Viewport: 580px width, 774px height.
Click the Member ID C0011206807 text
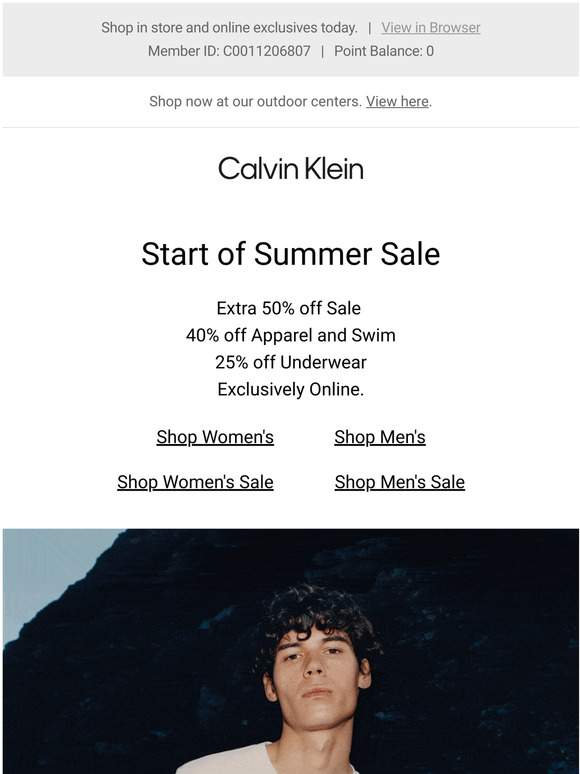point(229,51)
